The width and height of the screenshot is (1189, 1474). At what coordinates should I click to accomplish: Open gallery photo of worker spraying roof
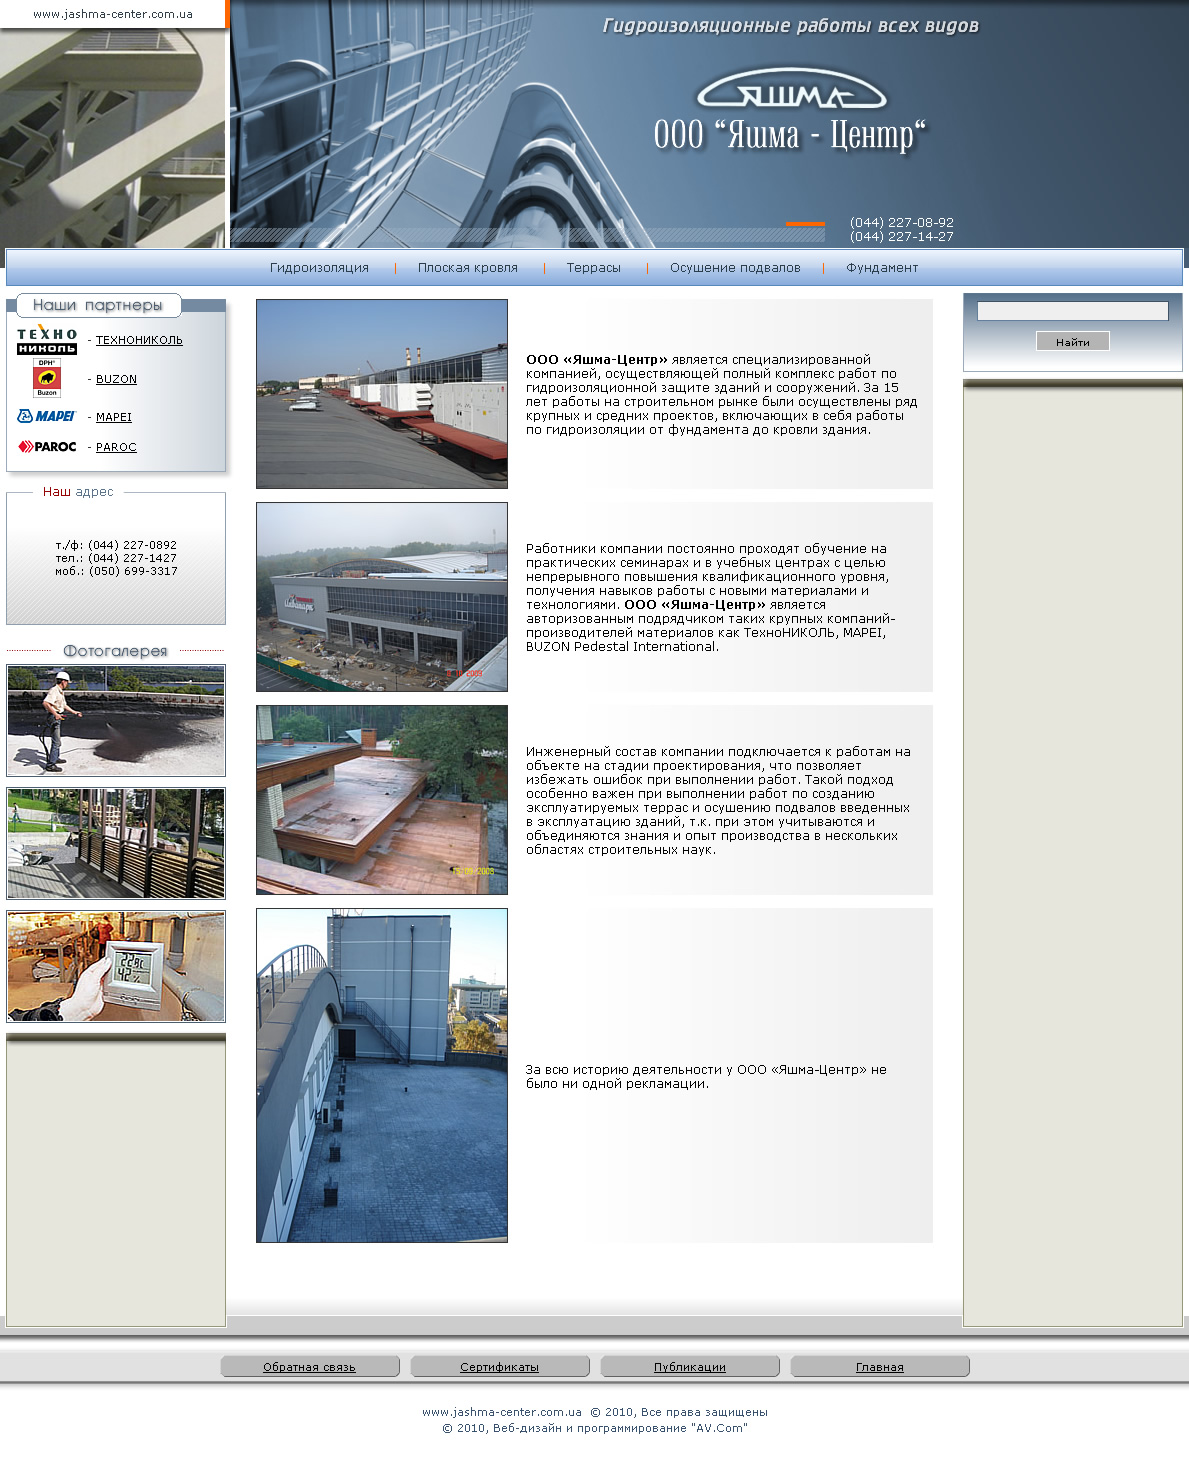(x=116, y=720)
